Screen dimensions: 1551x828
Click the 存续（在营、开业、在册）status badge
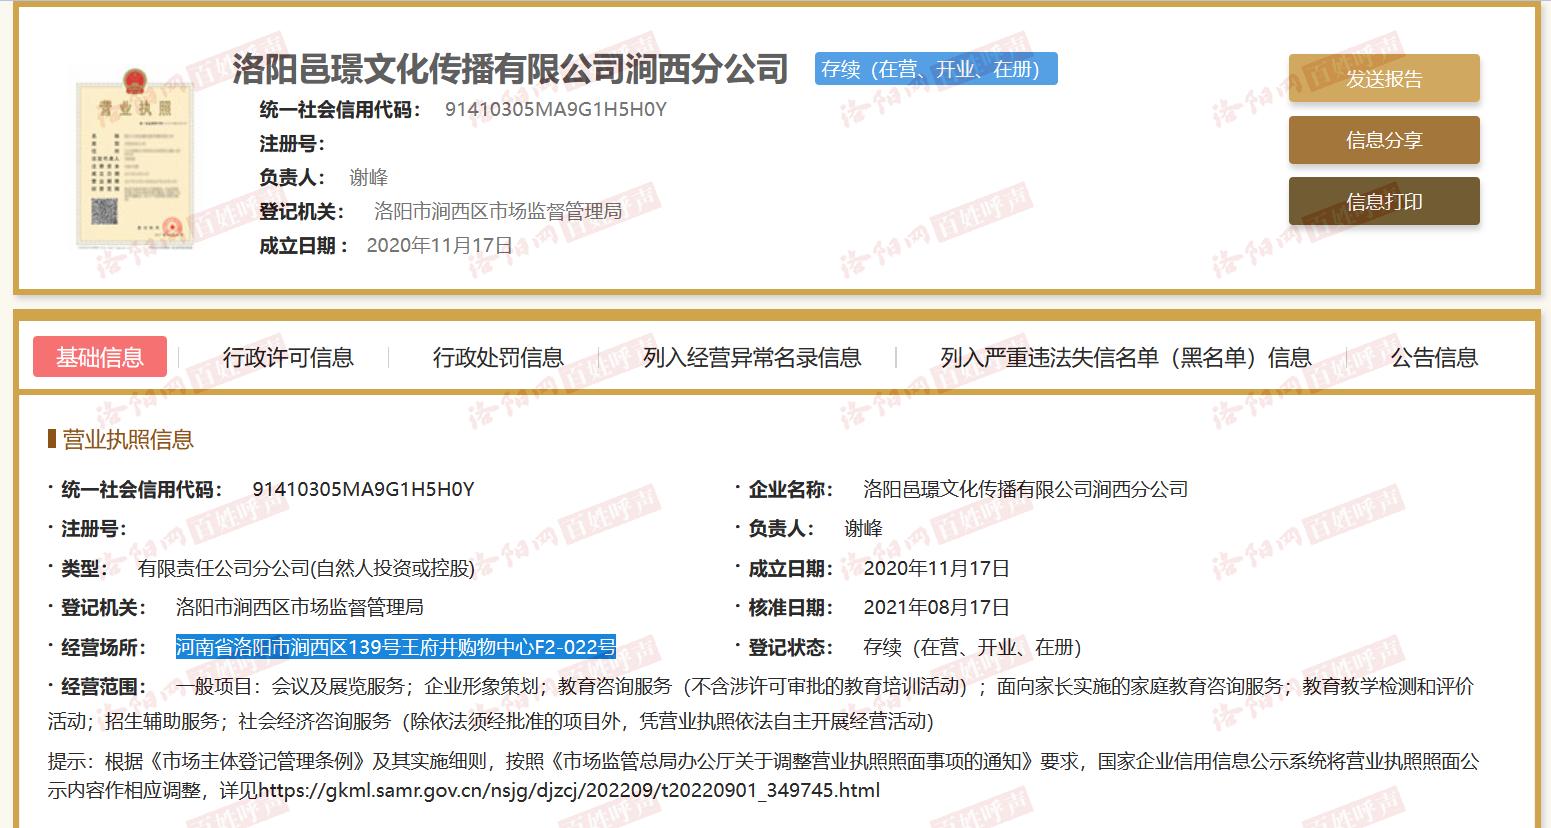click(936, 69)
